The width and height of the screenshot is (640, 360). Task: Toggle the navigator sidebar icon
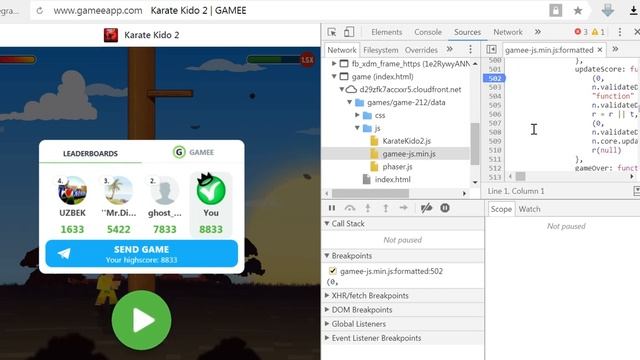[x=491, y=49]
